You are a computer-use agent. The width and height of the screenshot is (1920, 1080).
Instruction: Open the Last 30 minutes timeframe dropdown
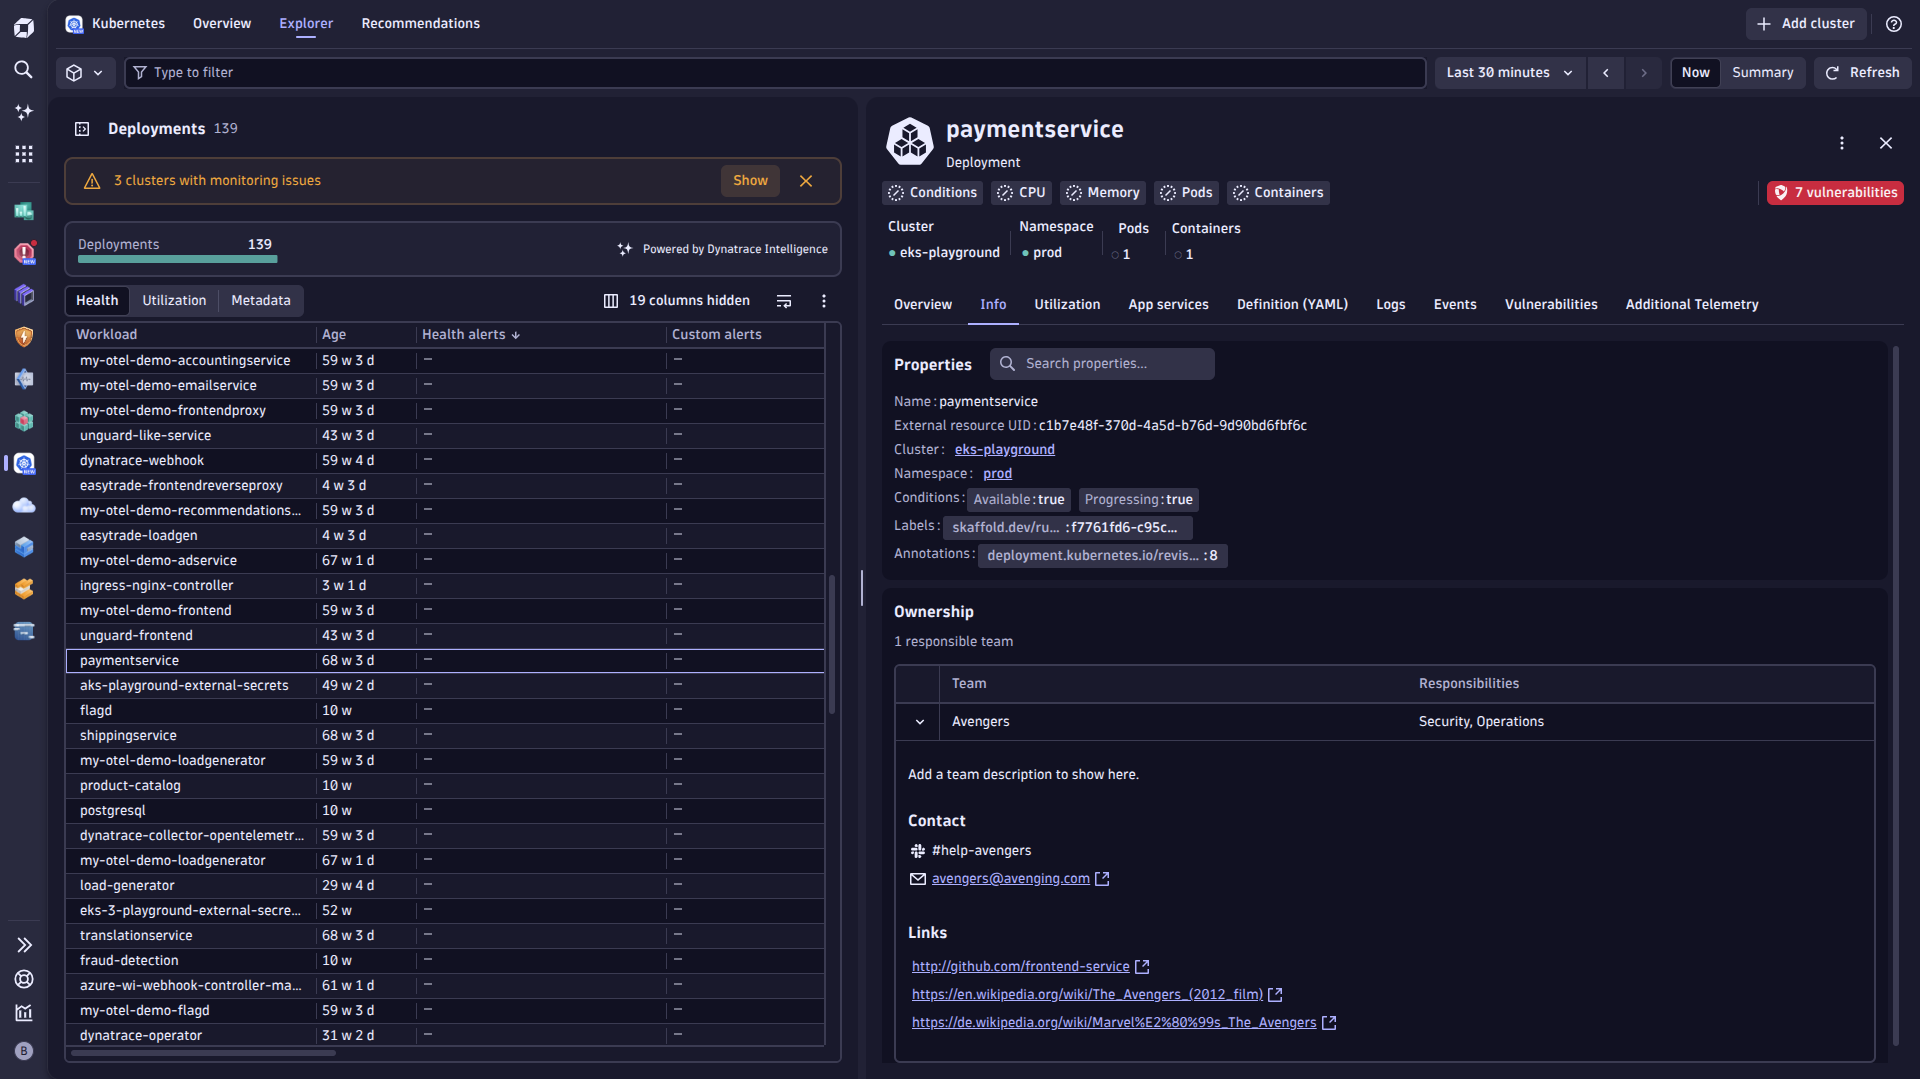click(x=1508, y=72)
